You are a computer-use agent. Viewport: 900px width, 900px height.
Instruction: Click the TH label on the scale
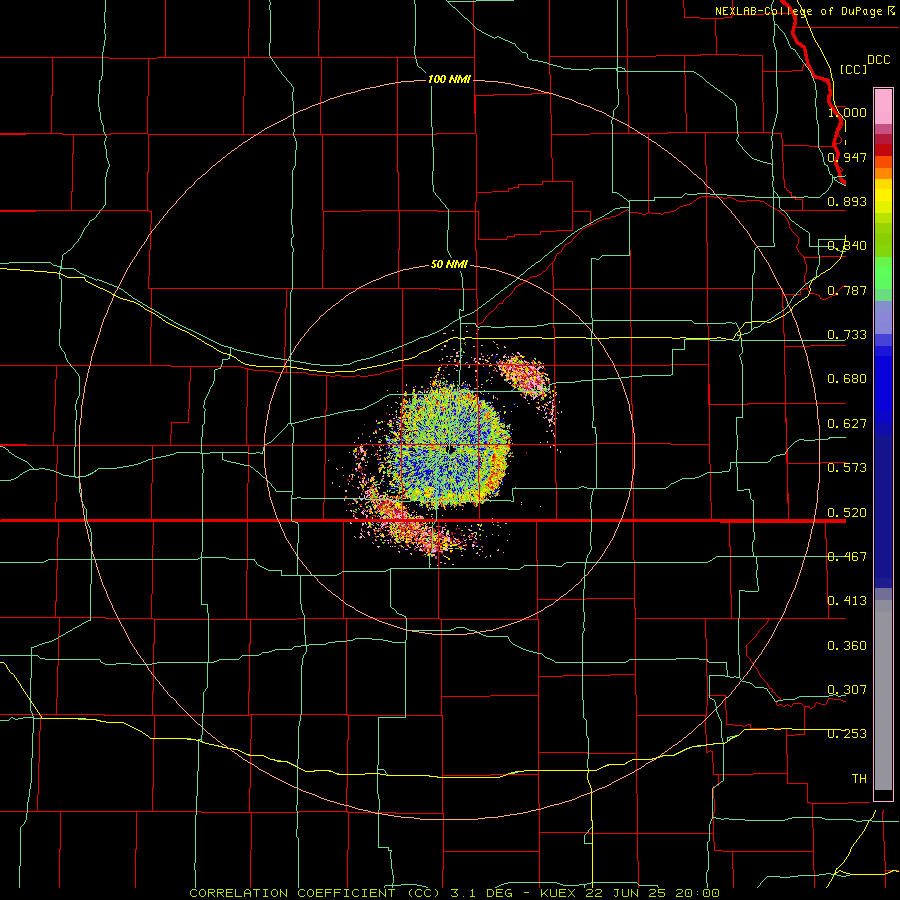tap(859, 779)
